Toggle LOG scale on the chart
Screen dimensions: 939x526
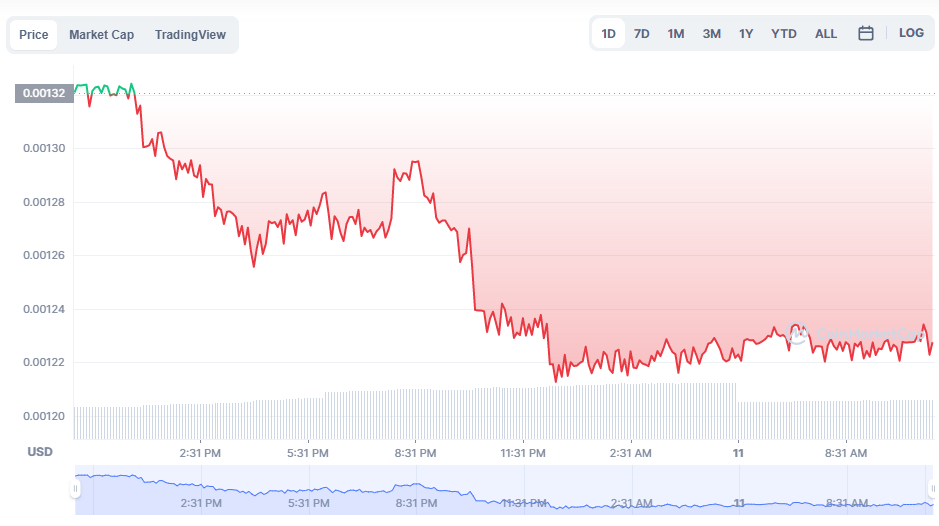tap(911, 33)
